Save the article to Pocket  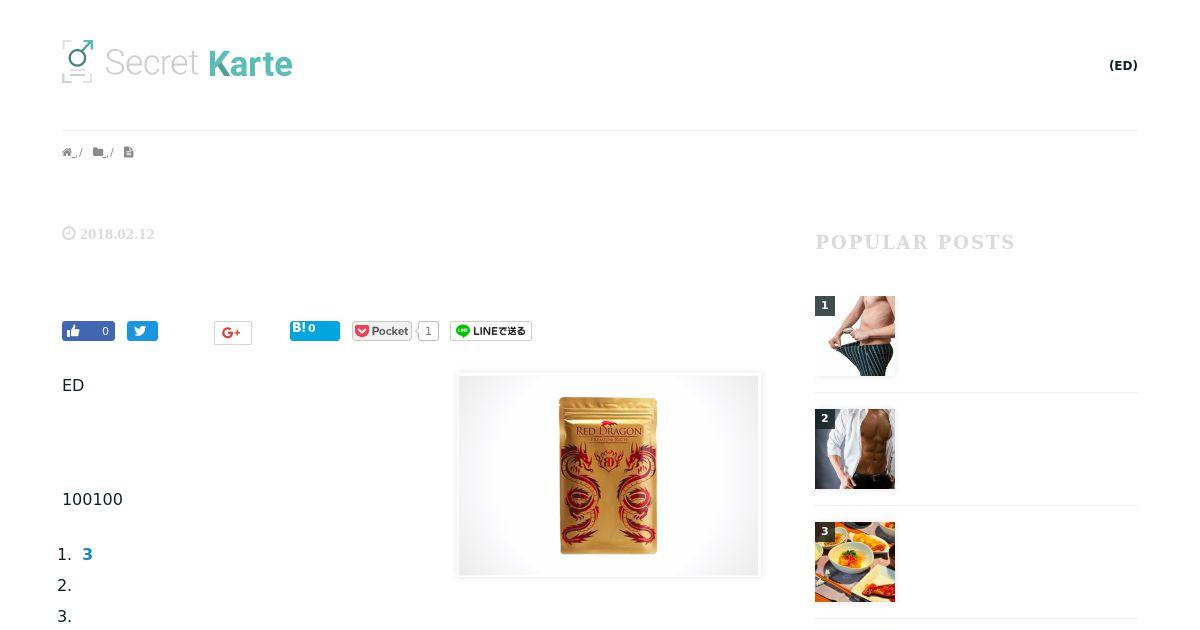pos(382,331)
